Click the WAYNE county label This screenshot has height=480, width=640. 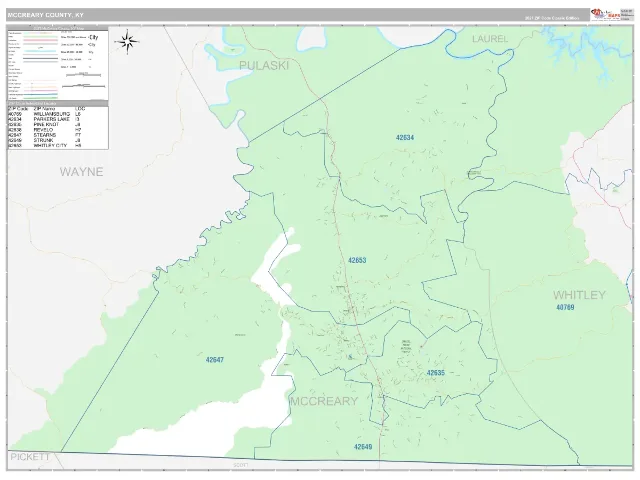(x=82, y=171)
